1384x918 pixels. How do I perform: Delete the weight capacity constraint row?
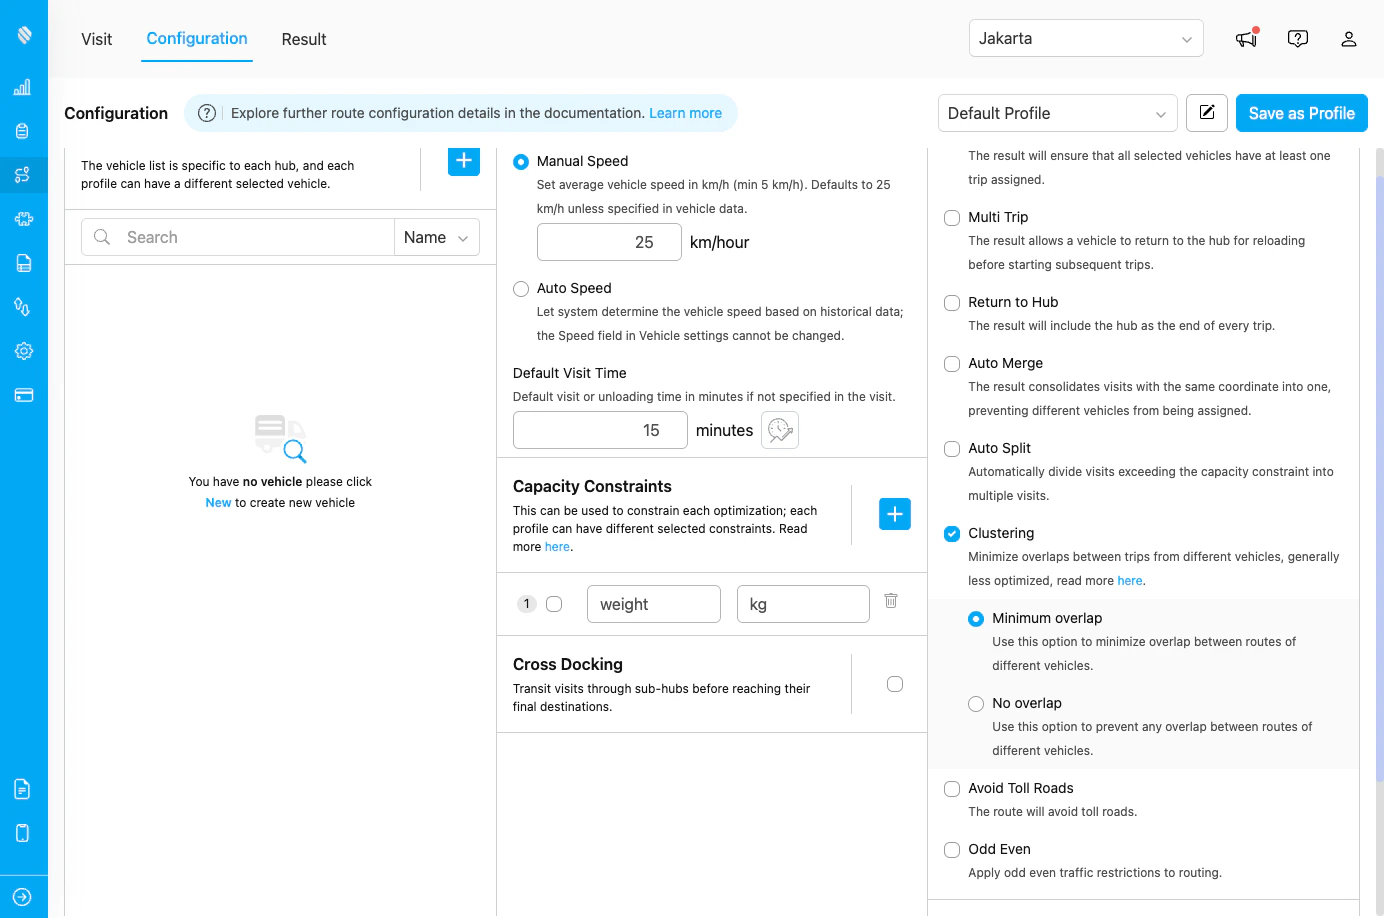click(x=891, y=600)
